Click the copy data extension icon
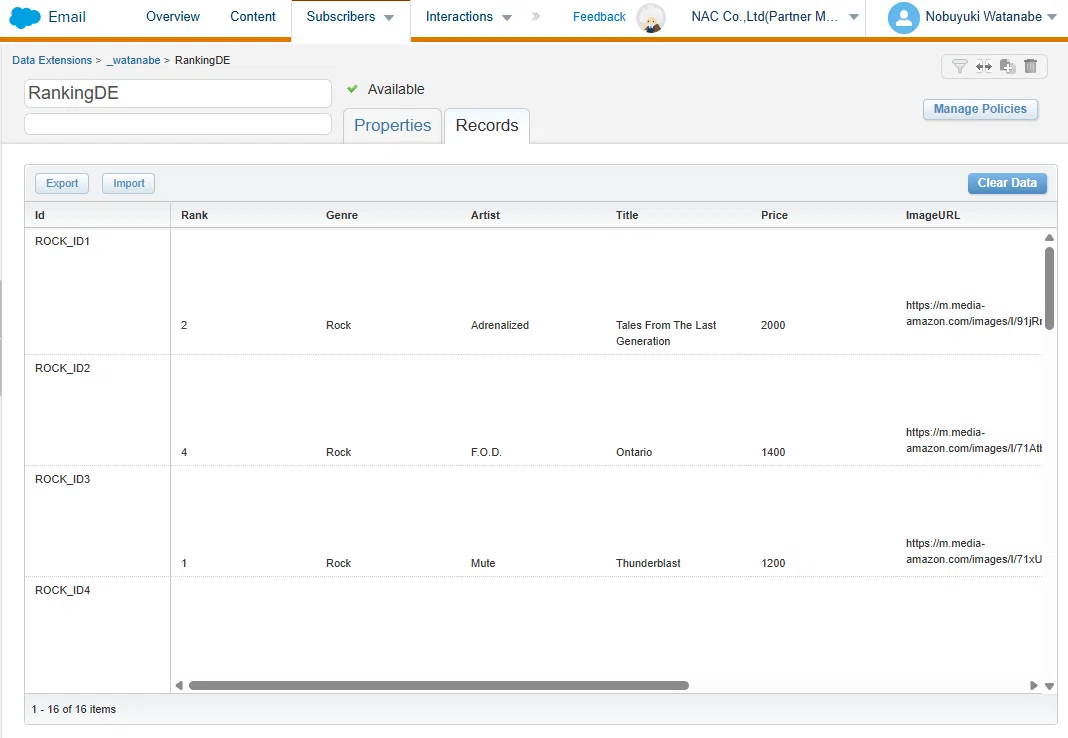This screenshot has height=738, width=1068. coord(1007,66)
